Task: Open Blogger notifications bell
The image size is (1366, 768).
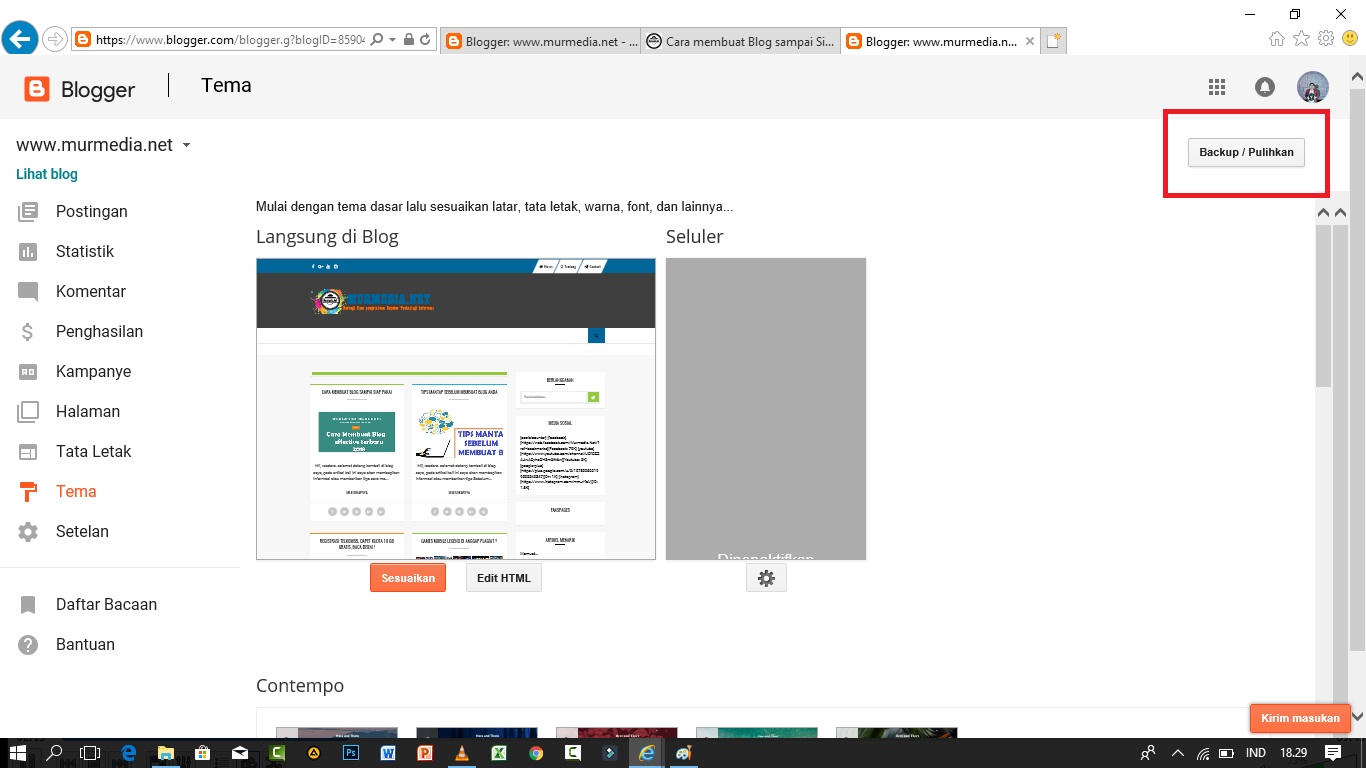Action: coord(1264,87)
